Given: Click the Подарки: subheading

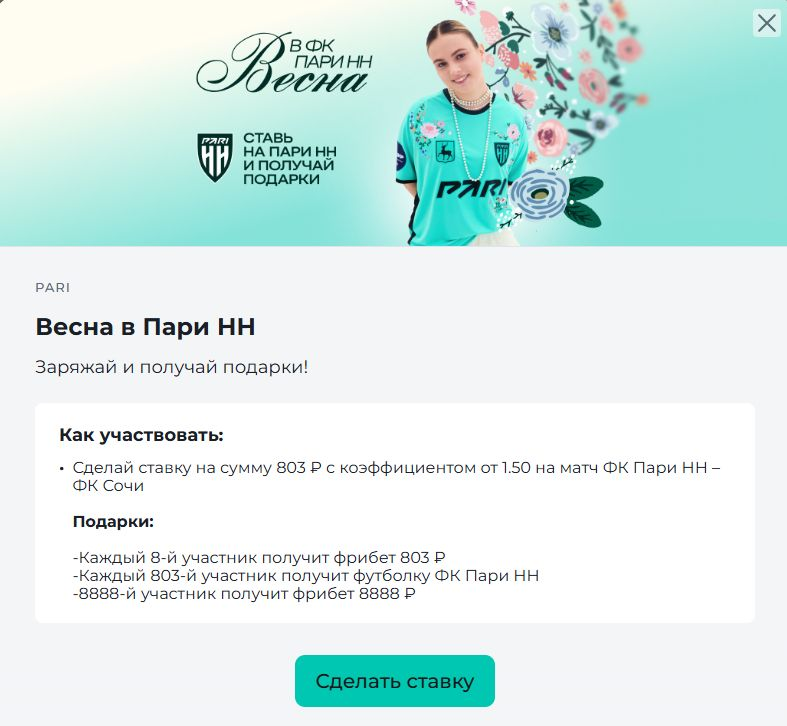Looking at the screenshot, I should pyautogui.click(x=113, y=522).
